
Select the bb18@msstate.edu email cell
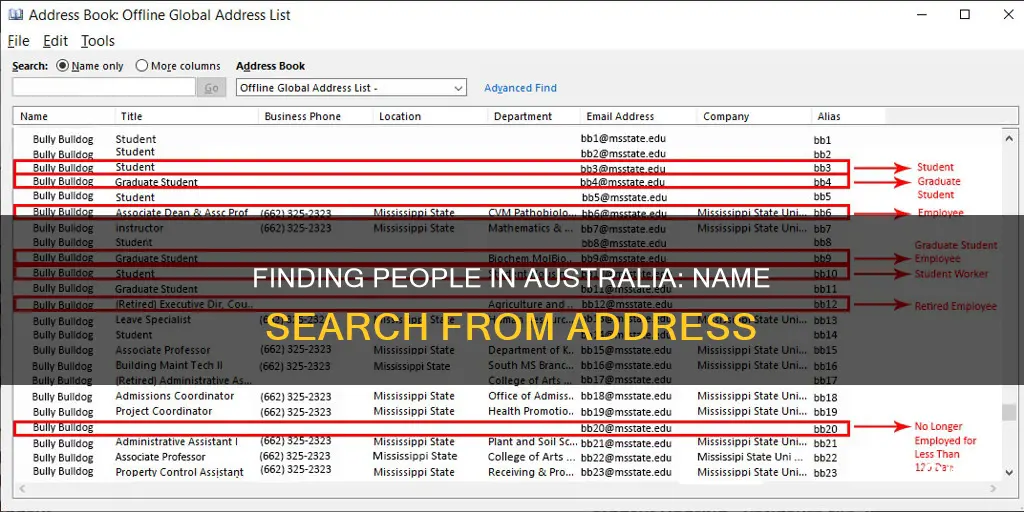626,396
